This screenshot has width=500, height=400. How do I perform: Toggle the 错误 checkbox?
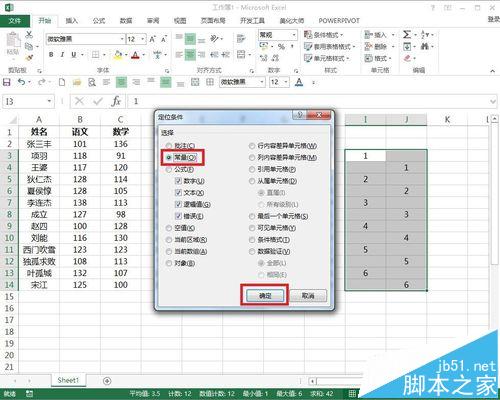coord(189,216)
